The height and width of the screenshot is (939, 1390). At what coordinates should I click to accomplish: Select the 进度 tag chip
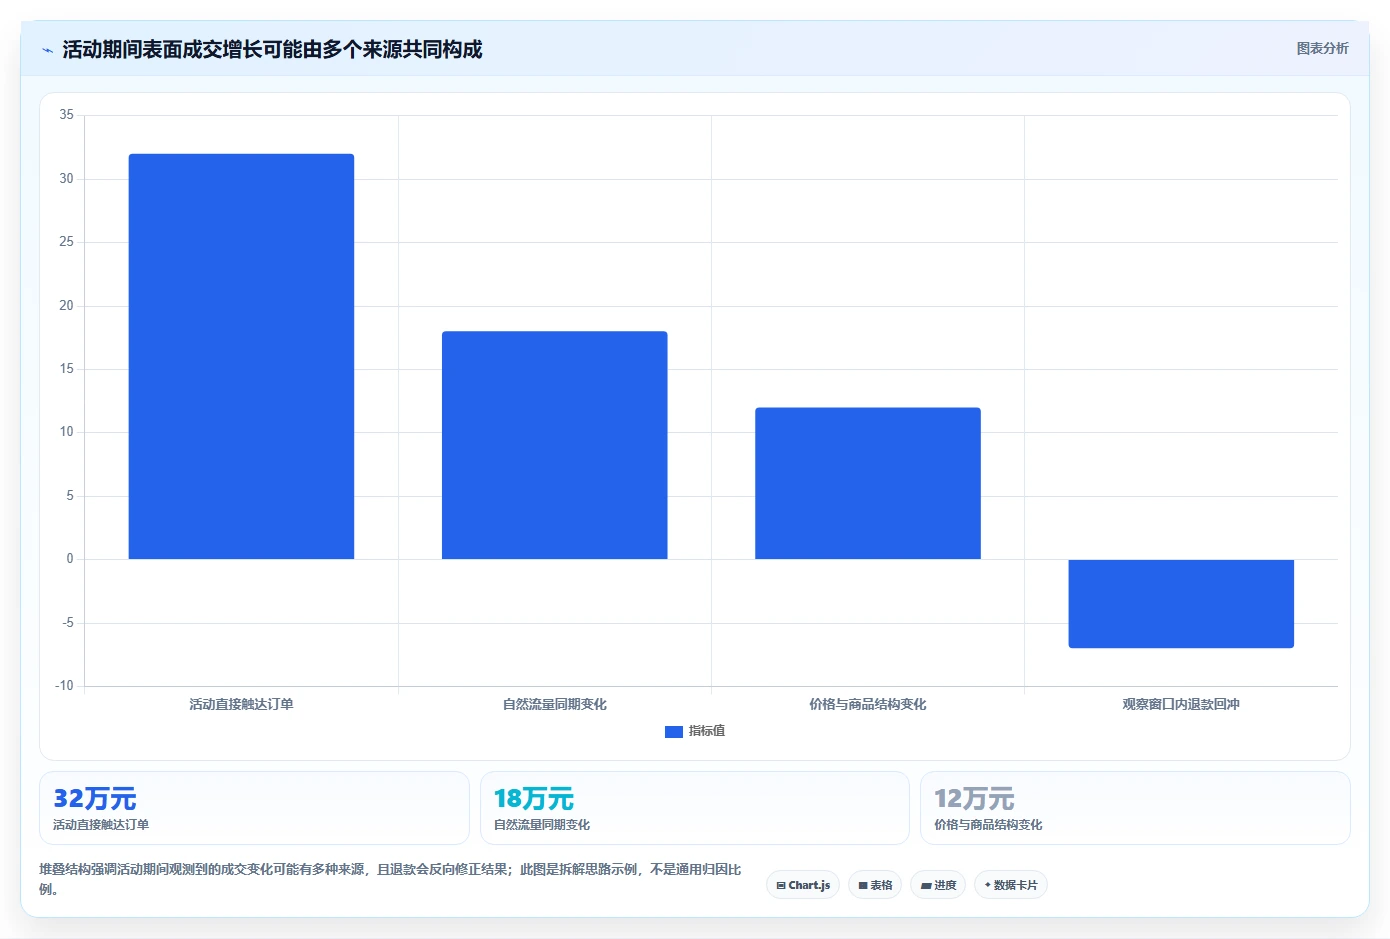(x=938, y=885)
